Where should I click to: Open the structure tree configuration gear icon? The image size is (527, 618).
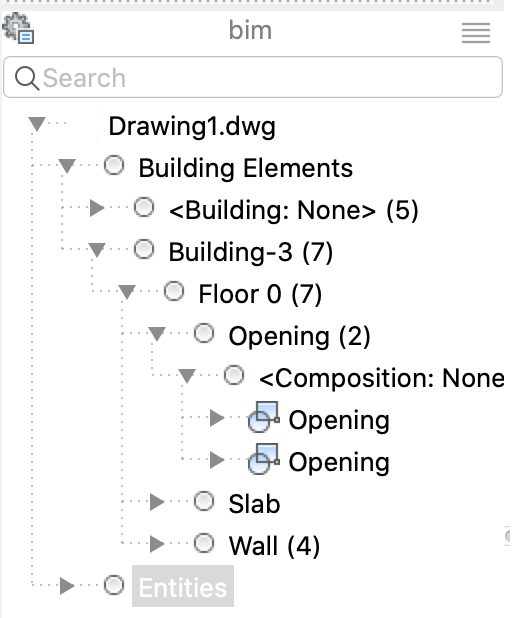[18, 28]
